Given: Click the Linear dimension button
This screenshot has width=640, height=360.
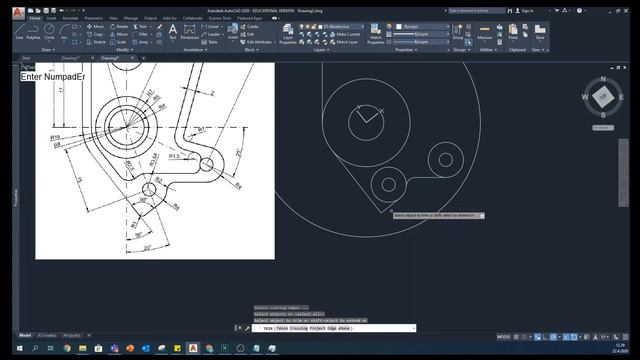Looking at the screenshot, I should click(211, 27).
